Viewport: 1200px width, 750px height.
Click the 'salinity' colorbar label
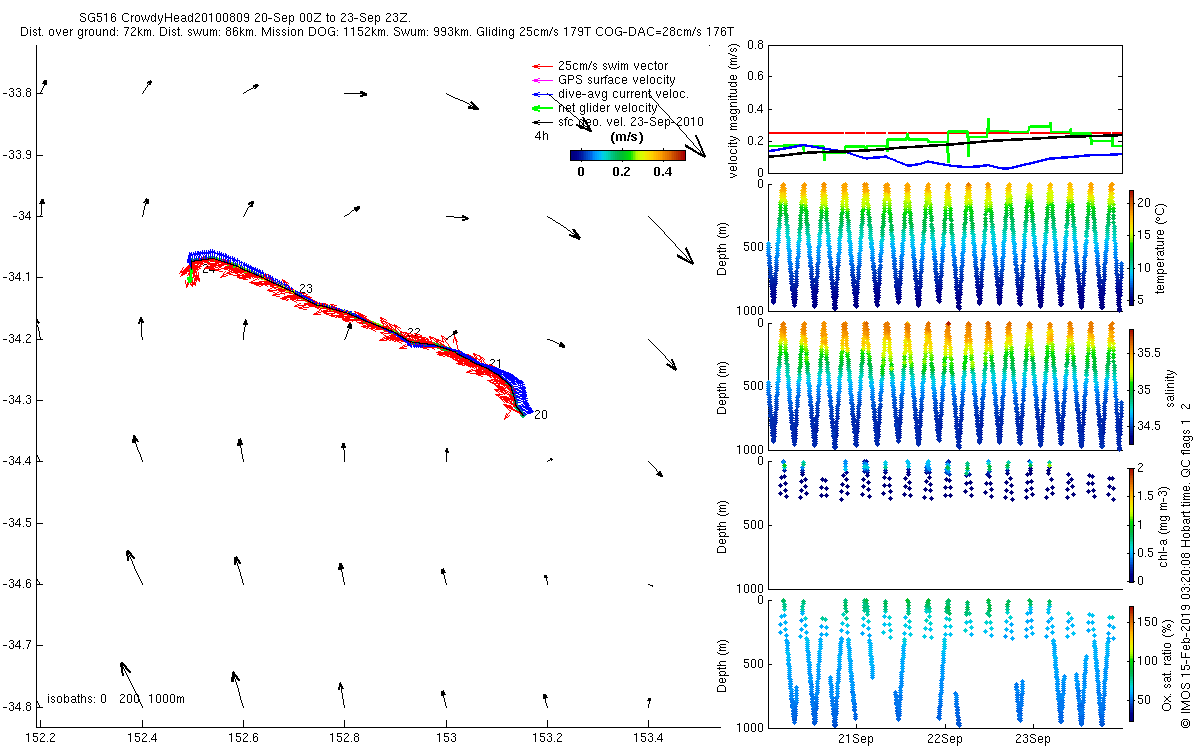click(1170, 386)
